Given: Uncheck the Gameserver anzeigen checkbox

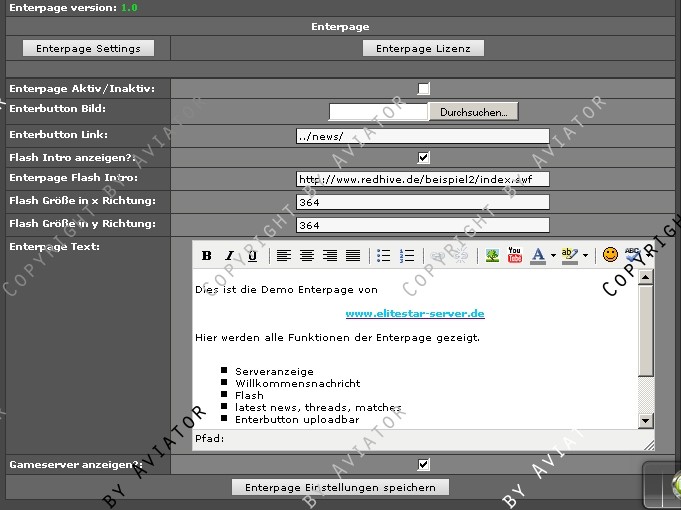Looking at the screenshot, I should [423, 464].
